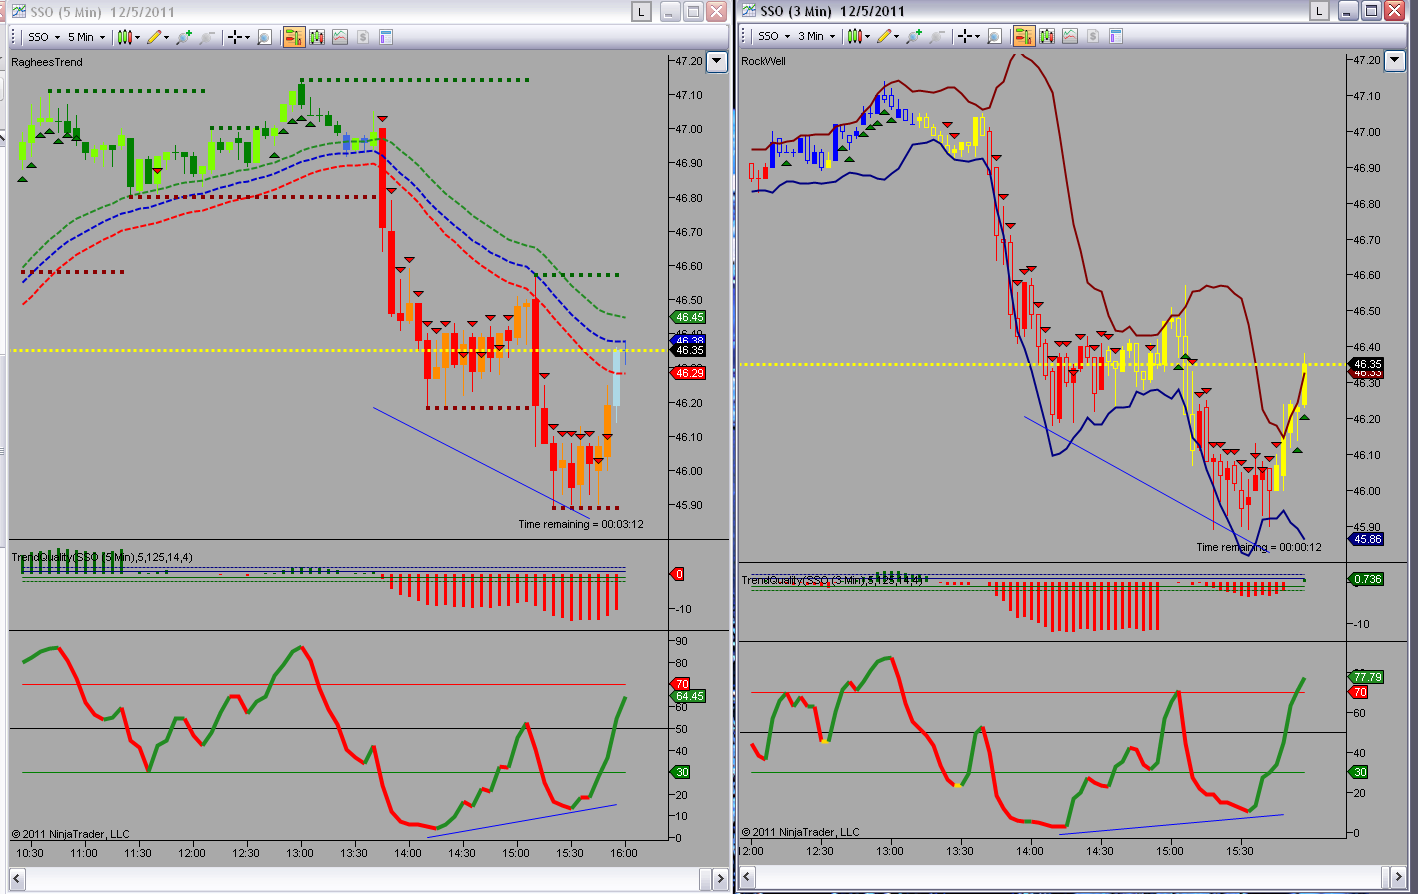Click the RockWell indicator label
Image resolution: width=1418 pixels, height=894 pixels.
[764, 61]
